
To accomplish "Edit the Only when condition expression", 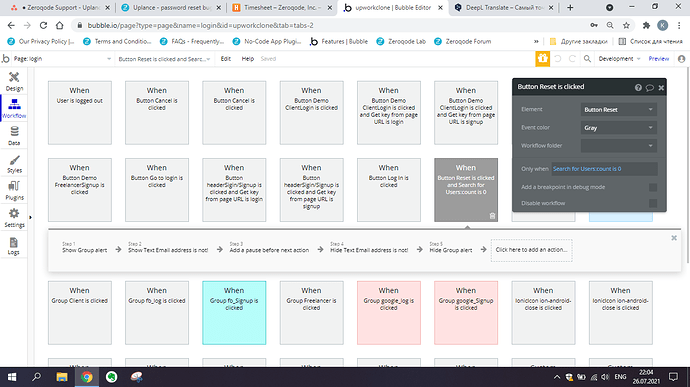I will tap(604, 169).
